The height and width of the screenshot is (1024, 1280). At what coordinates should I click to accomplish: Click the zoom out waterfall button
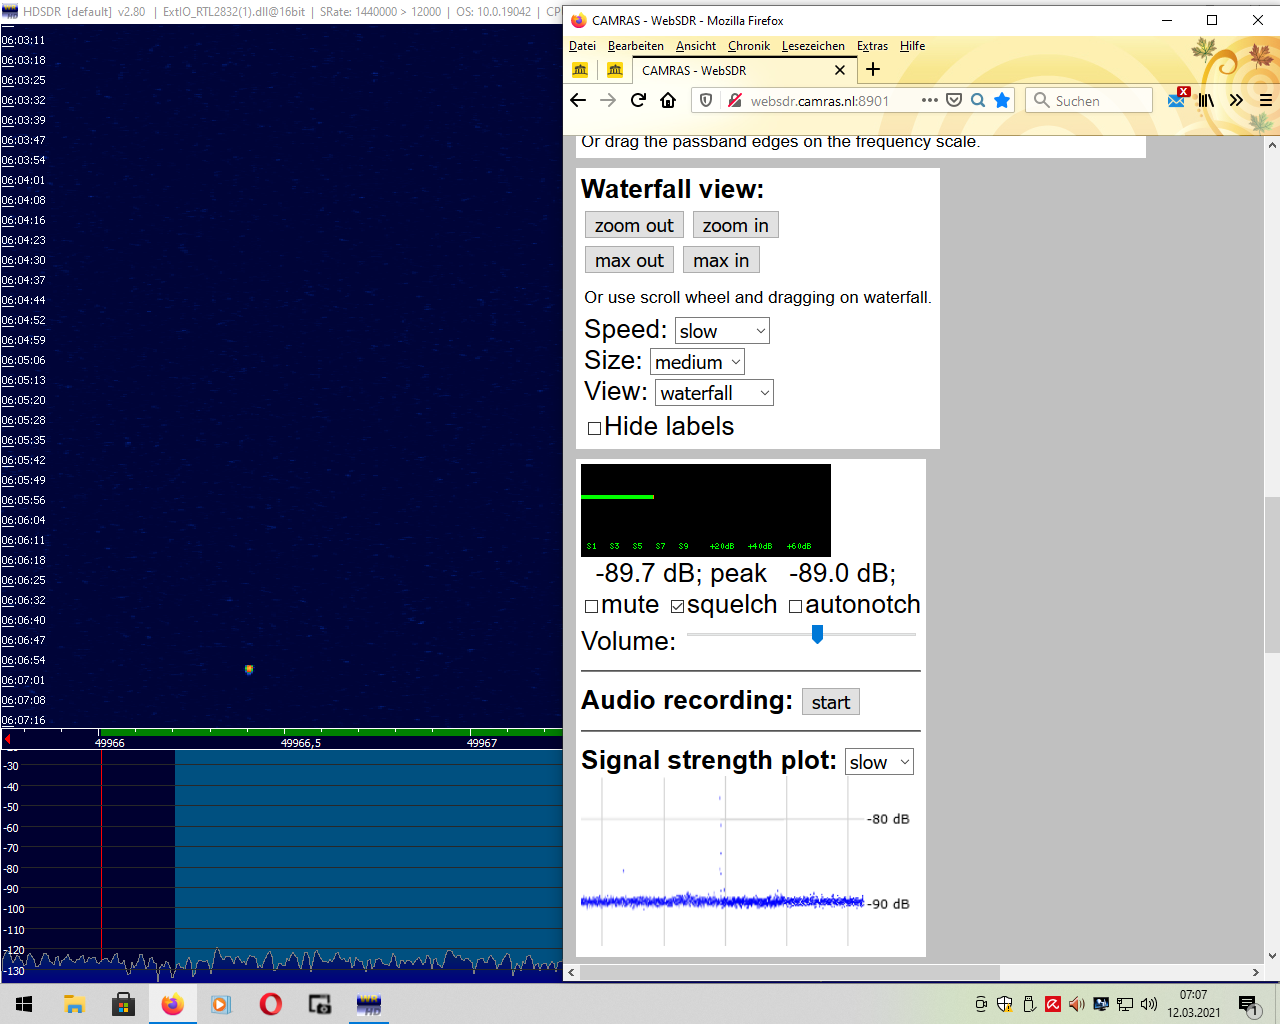point(634,225)
